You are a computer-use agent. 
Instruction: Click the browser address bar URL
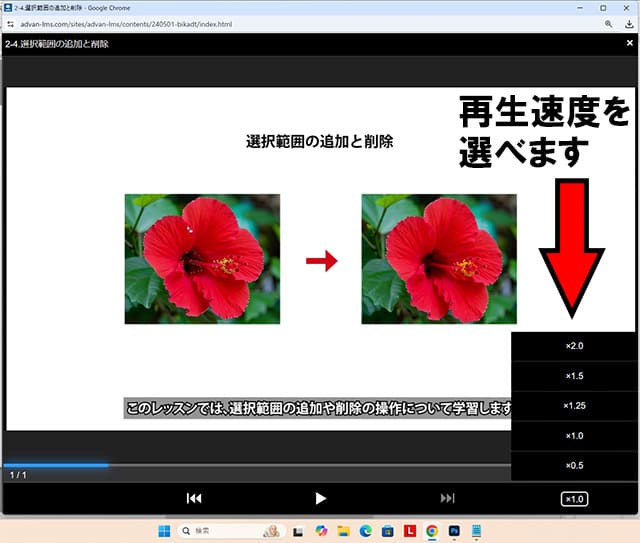[126, 24]
